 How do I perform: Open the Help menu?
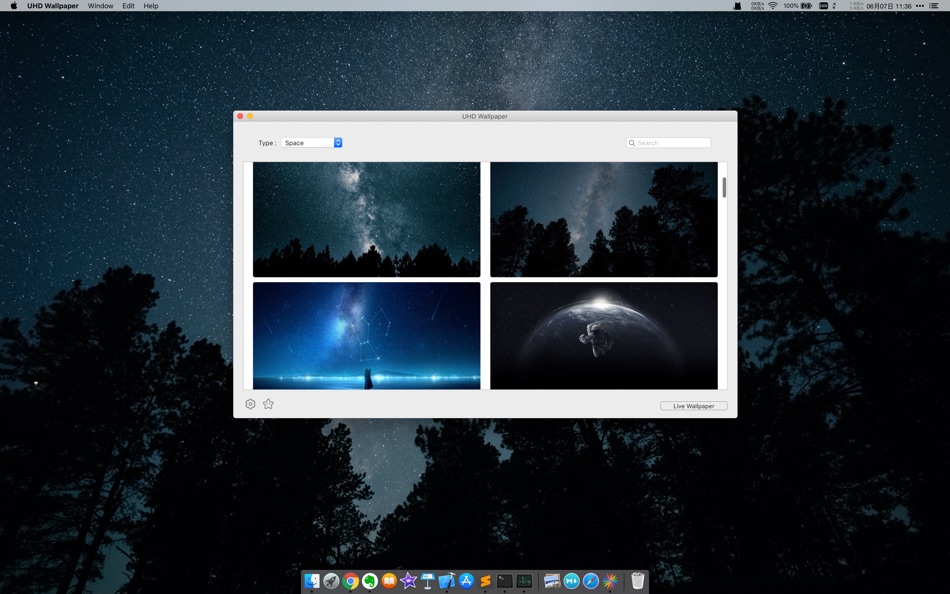coord(151,5)
